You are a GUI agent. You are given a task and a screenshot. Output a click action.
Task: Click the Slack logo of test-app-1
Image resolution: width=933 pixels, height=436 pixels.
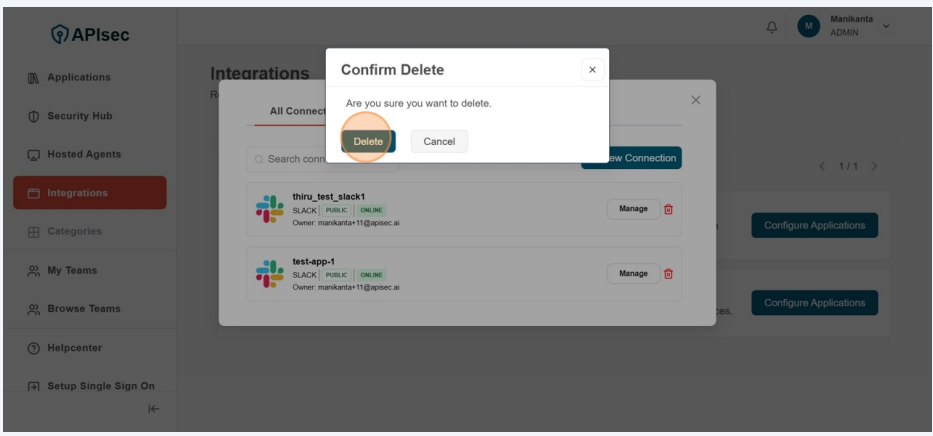click(270, 274)
